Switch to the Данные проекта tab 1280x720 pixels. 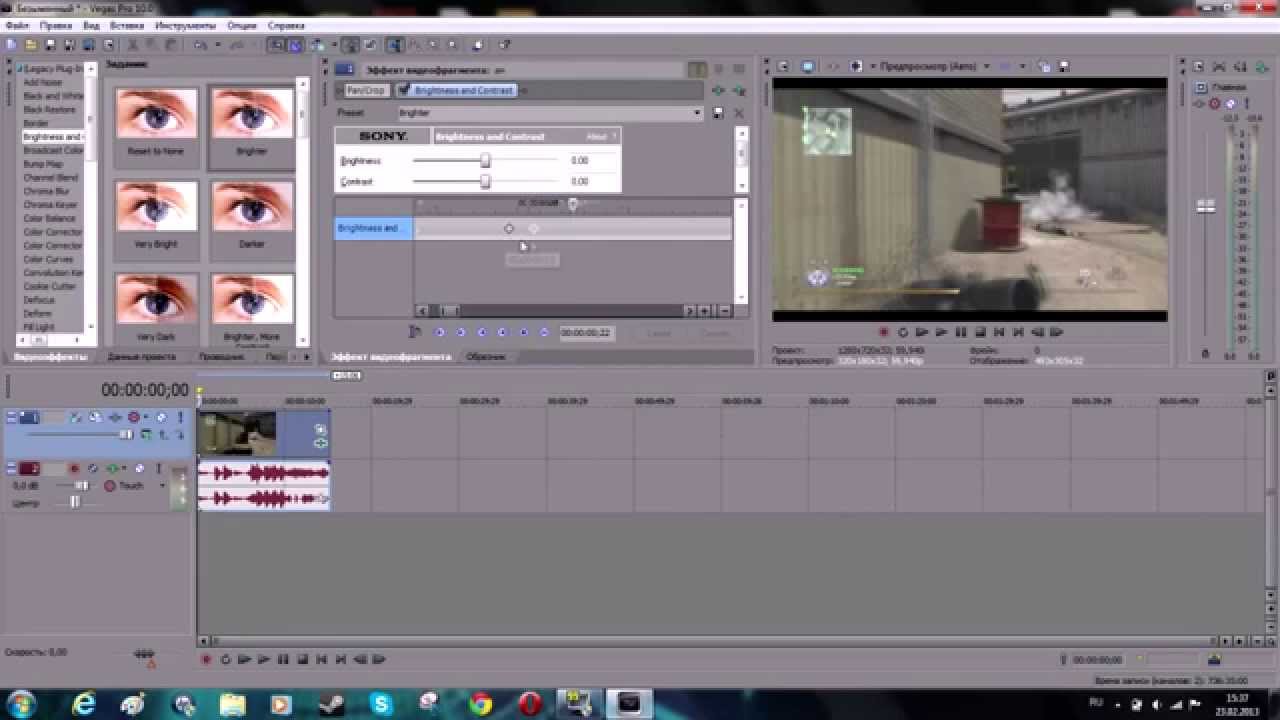pyautogui.click(x=141, y=357)
